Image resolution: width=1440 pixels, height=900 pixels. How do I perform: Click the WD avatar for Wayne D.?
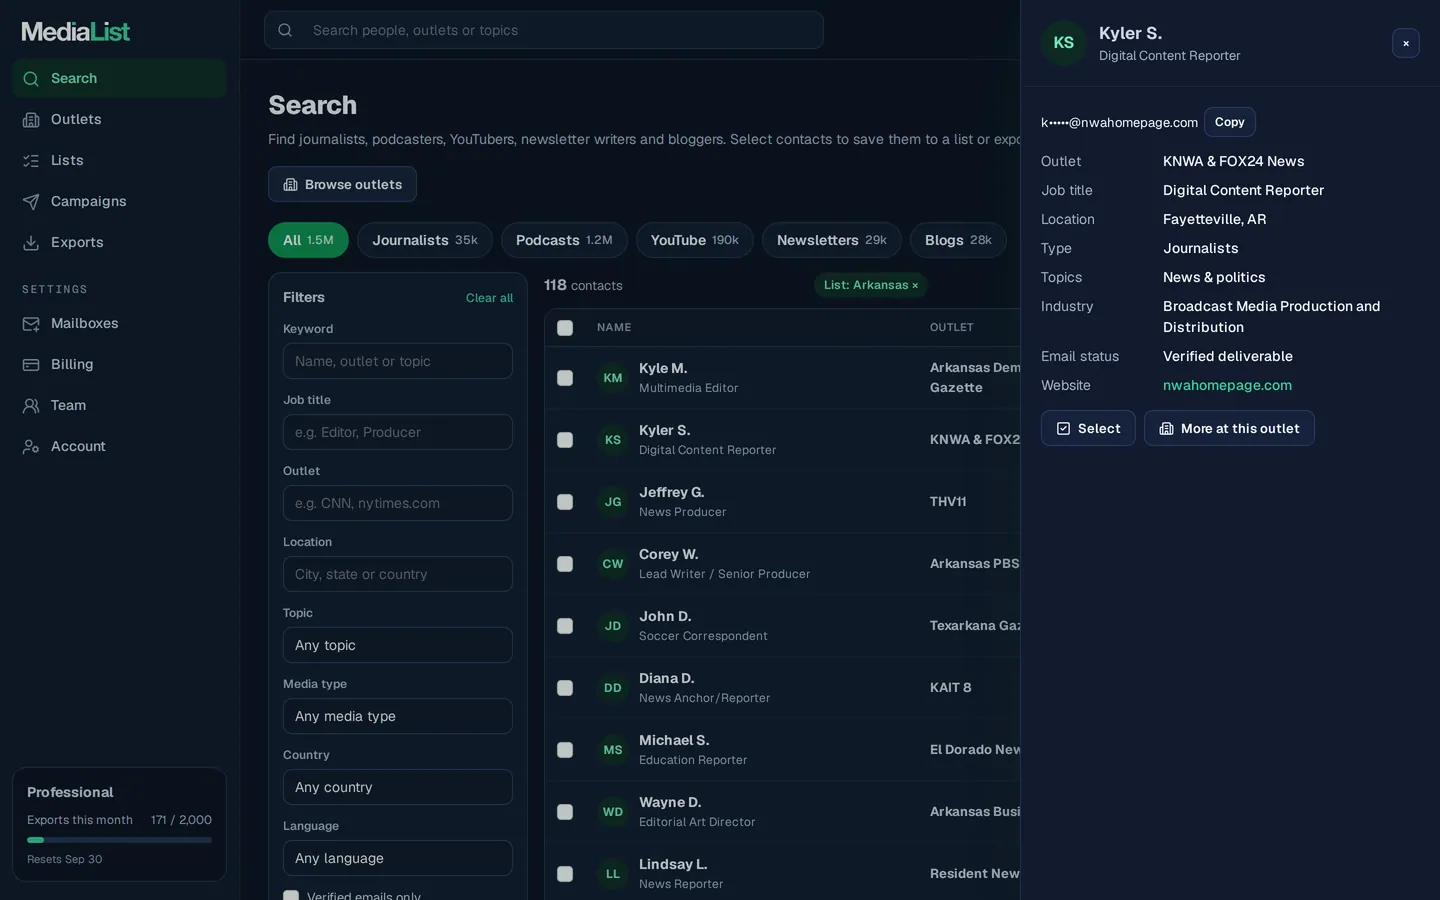click(x=613, y=812)
